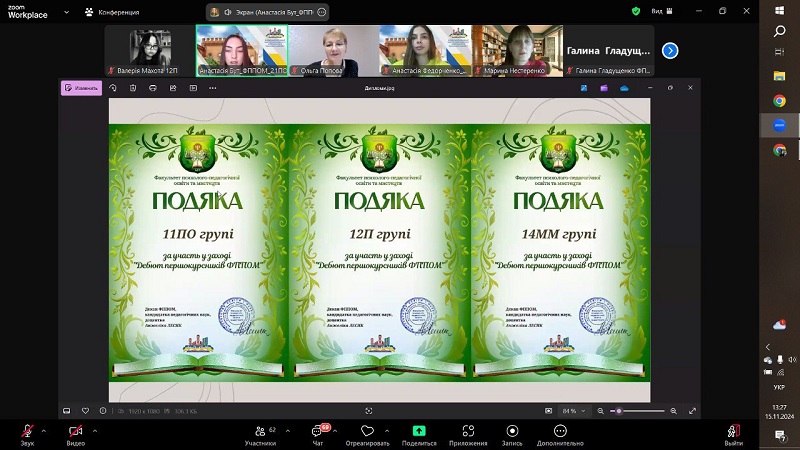Click the actual size icon beside zoom percent
The width and height of the screenshot is (800, 450).
click(x=548, y=411)
